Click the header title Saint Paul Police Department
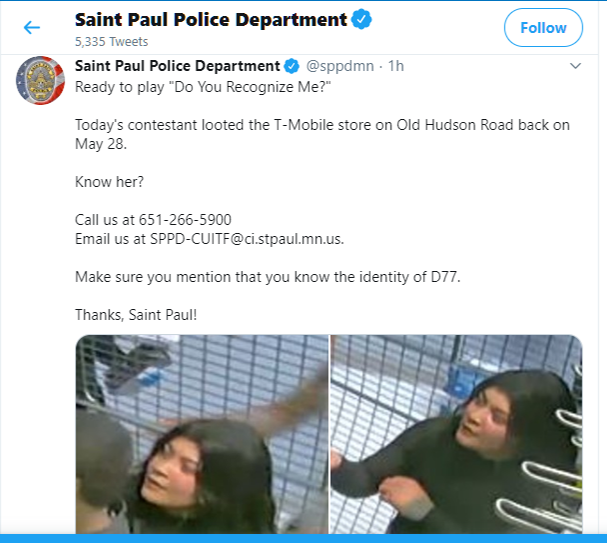This screenshot has height=543, width=607. (211, 19)
